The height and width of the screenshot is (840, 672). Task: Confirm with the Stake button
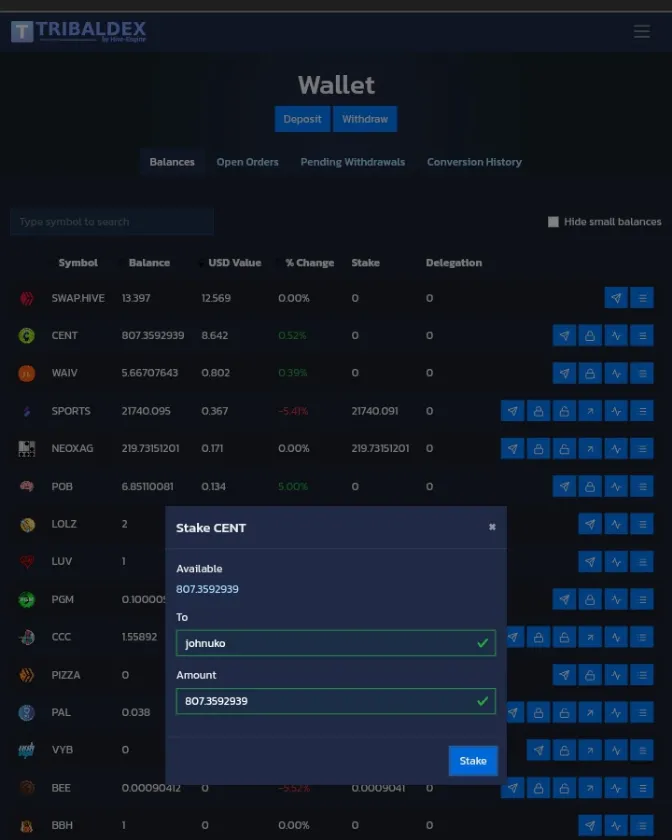pyautogui.click(x=473, y=761)
